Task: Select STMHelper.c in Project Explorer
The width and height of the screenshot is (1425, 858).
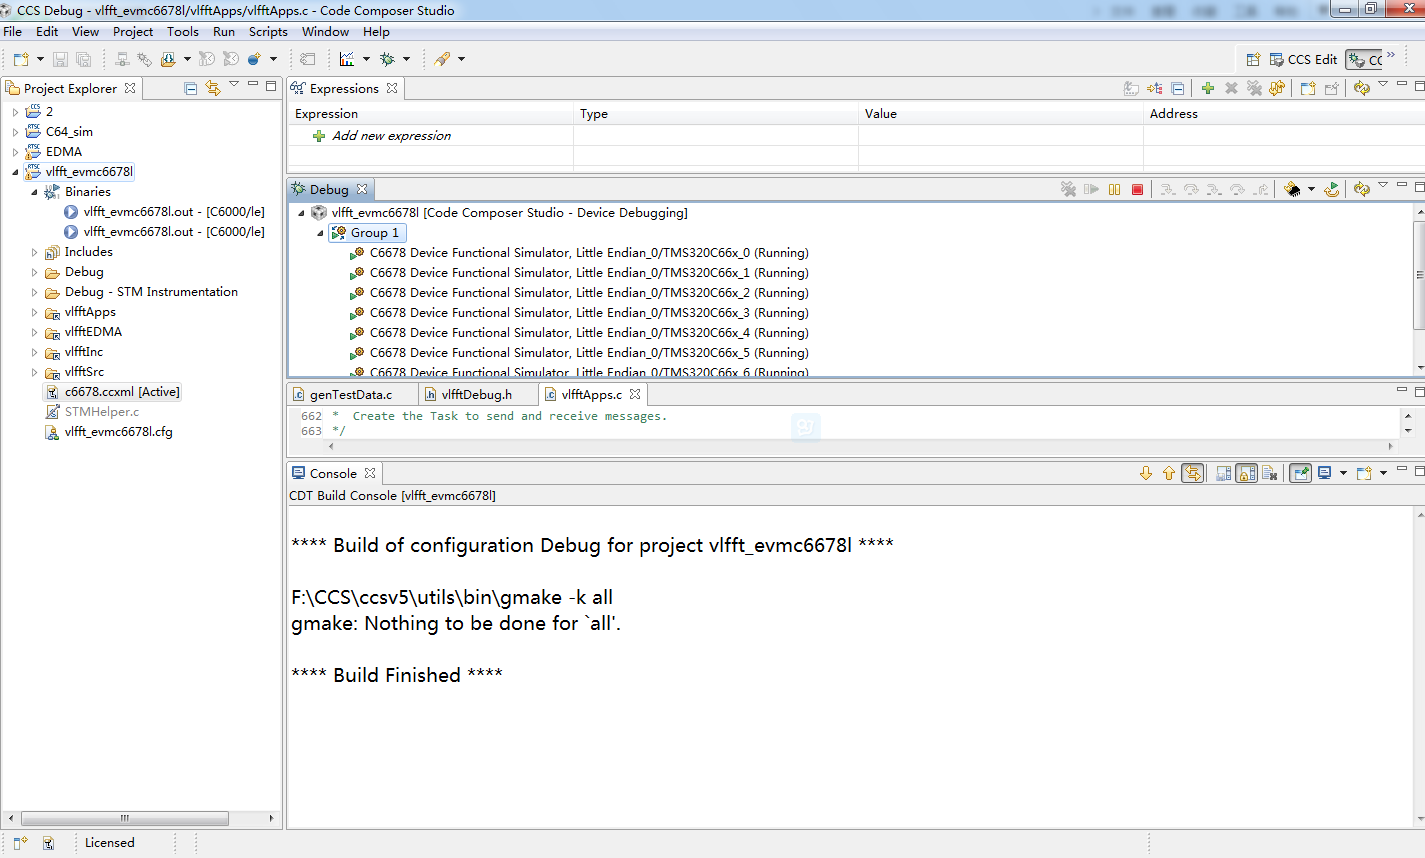Action: (x=102, y=412)
